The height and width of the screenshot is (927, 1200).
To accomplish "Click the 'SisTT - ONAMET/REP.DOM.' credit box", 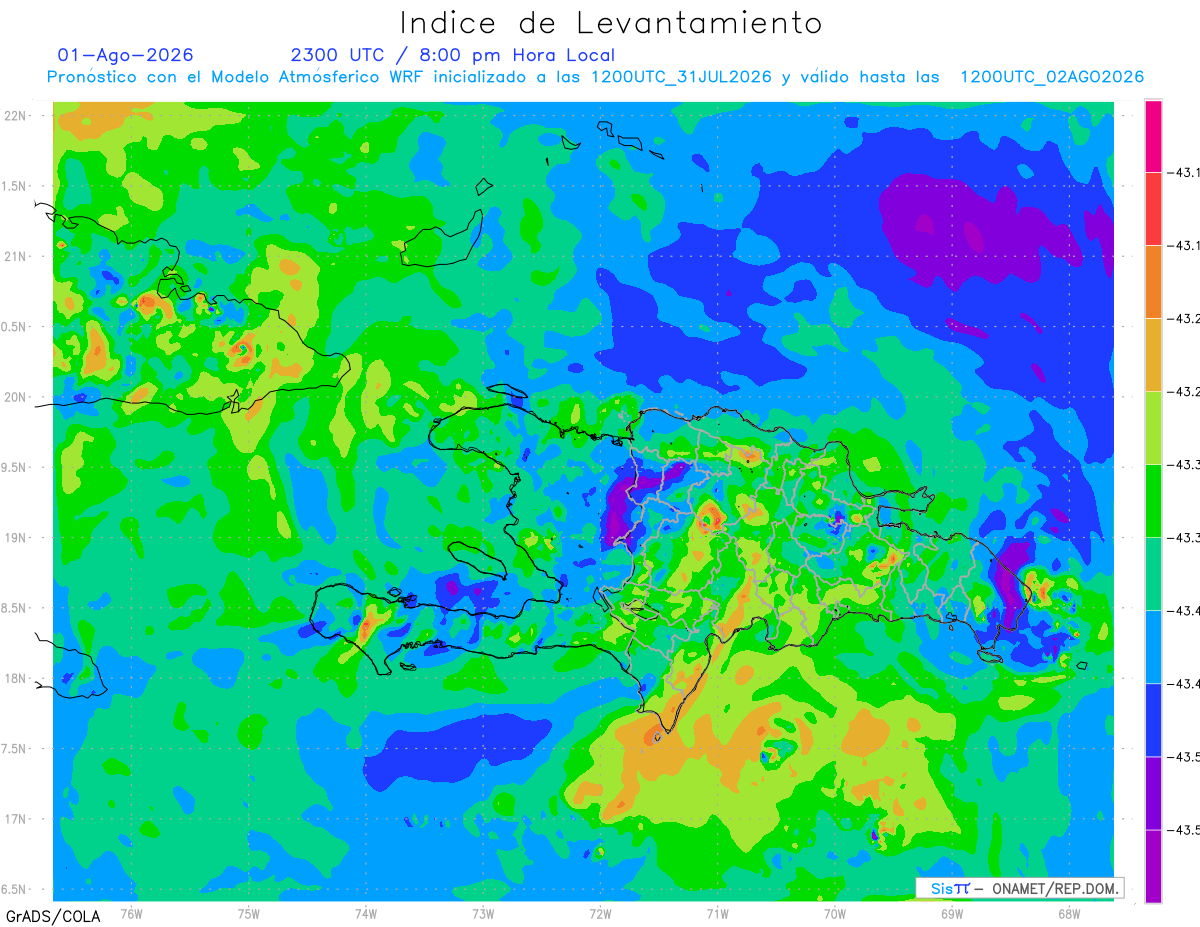I will 1019,888.
